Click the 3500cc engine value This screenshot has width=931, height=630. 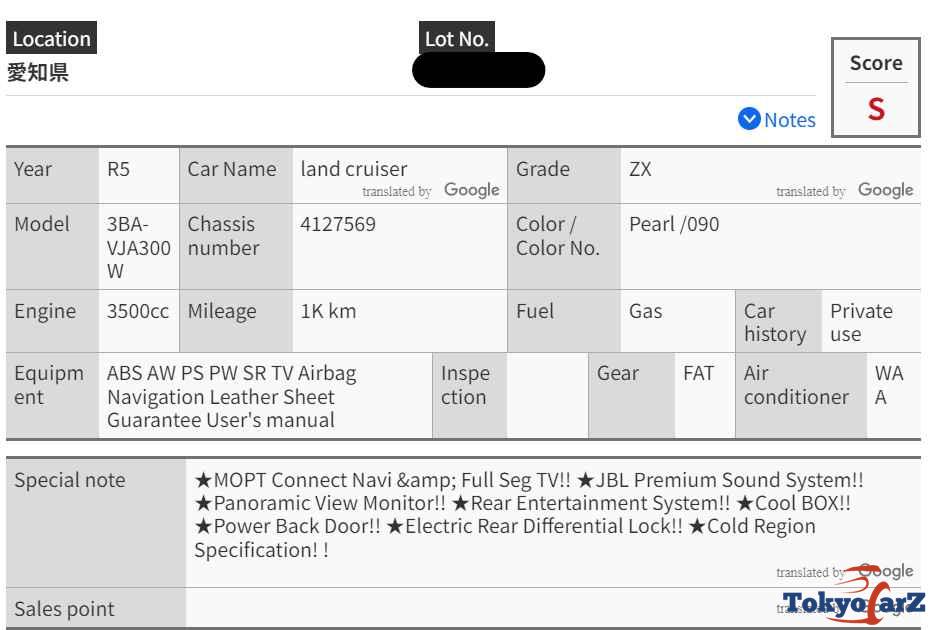click(138, 311)
